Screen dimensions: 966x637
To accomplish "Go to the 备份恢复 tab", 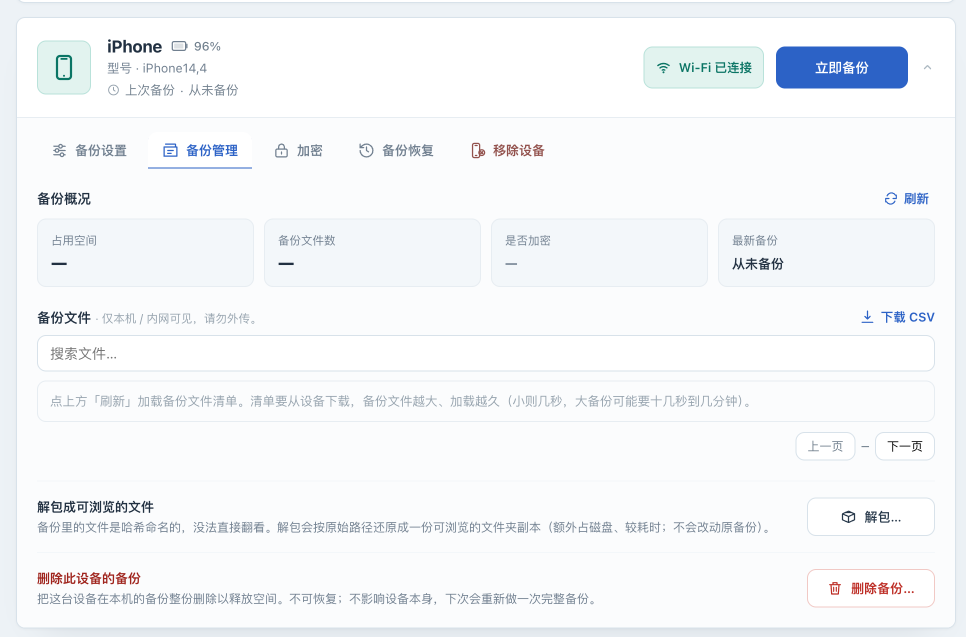I will (396, 150).
